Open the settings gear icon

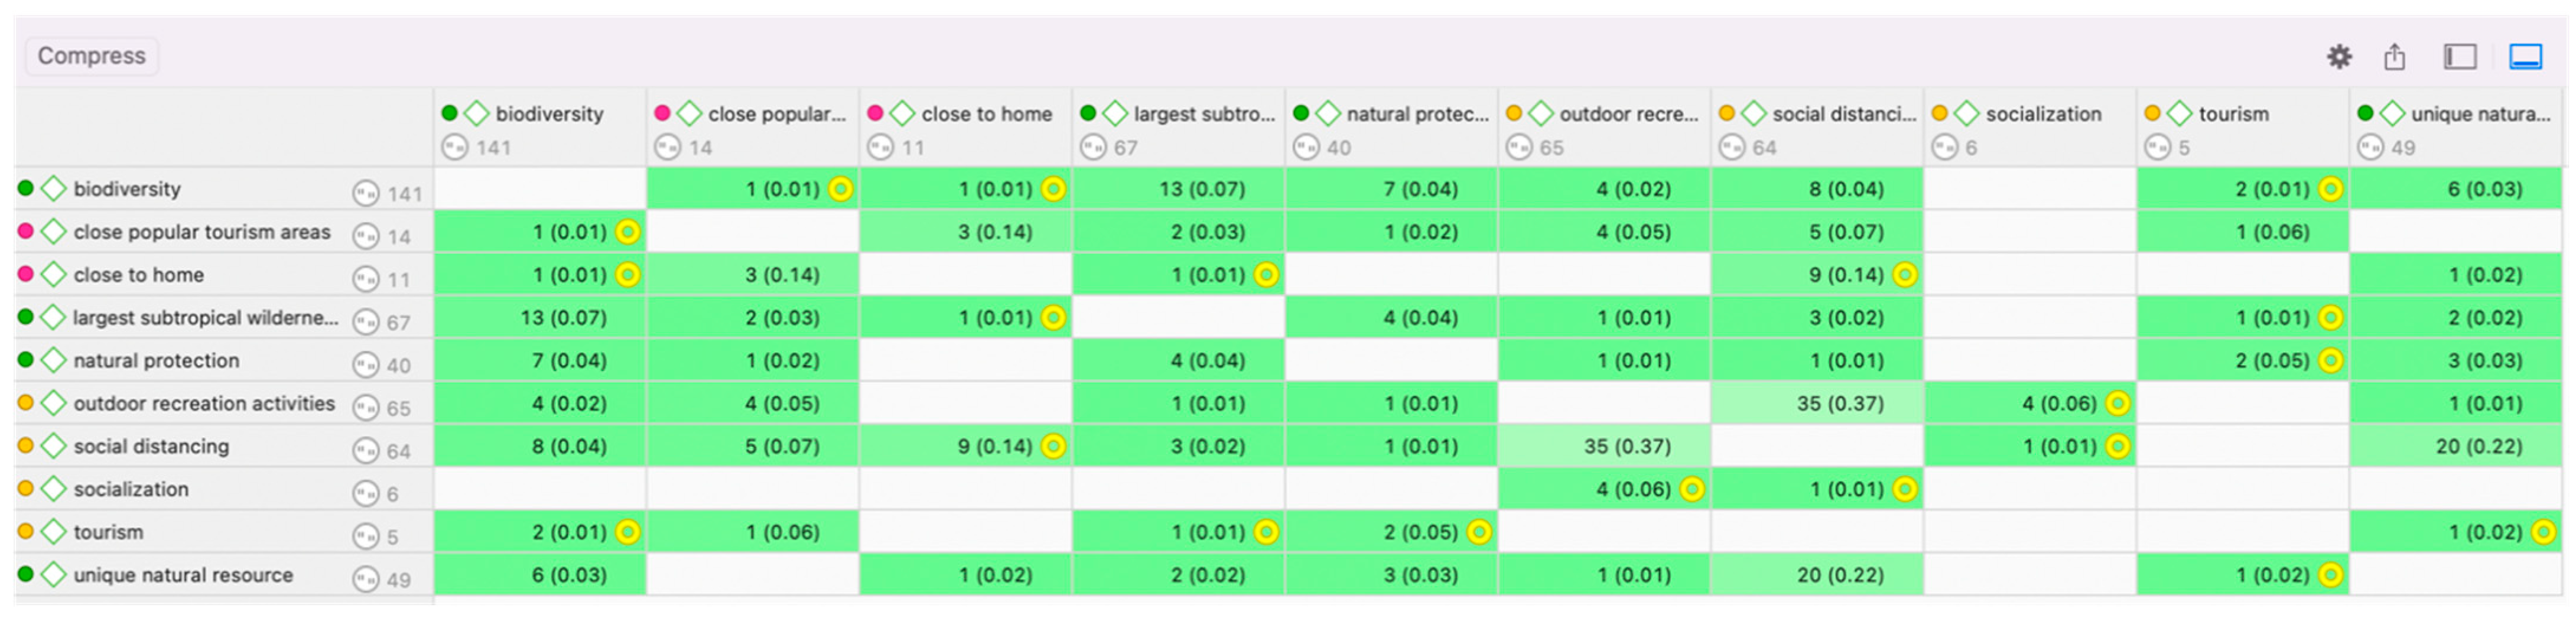tap(2339, 57)
